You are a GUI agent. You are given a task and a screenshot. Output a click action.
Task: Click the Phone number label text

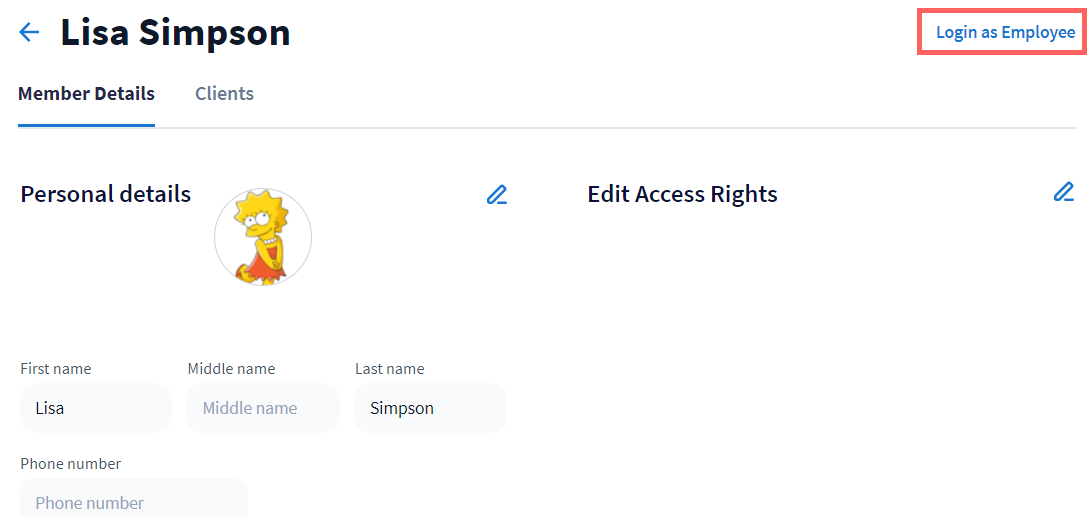click(71, 464)
